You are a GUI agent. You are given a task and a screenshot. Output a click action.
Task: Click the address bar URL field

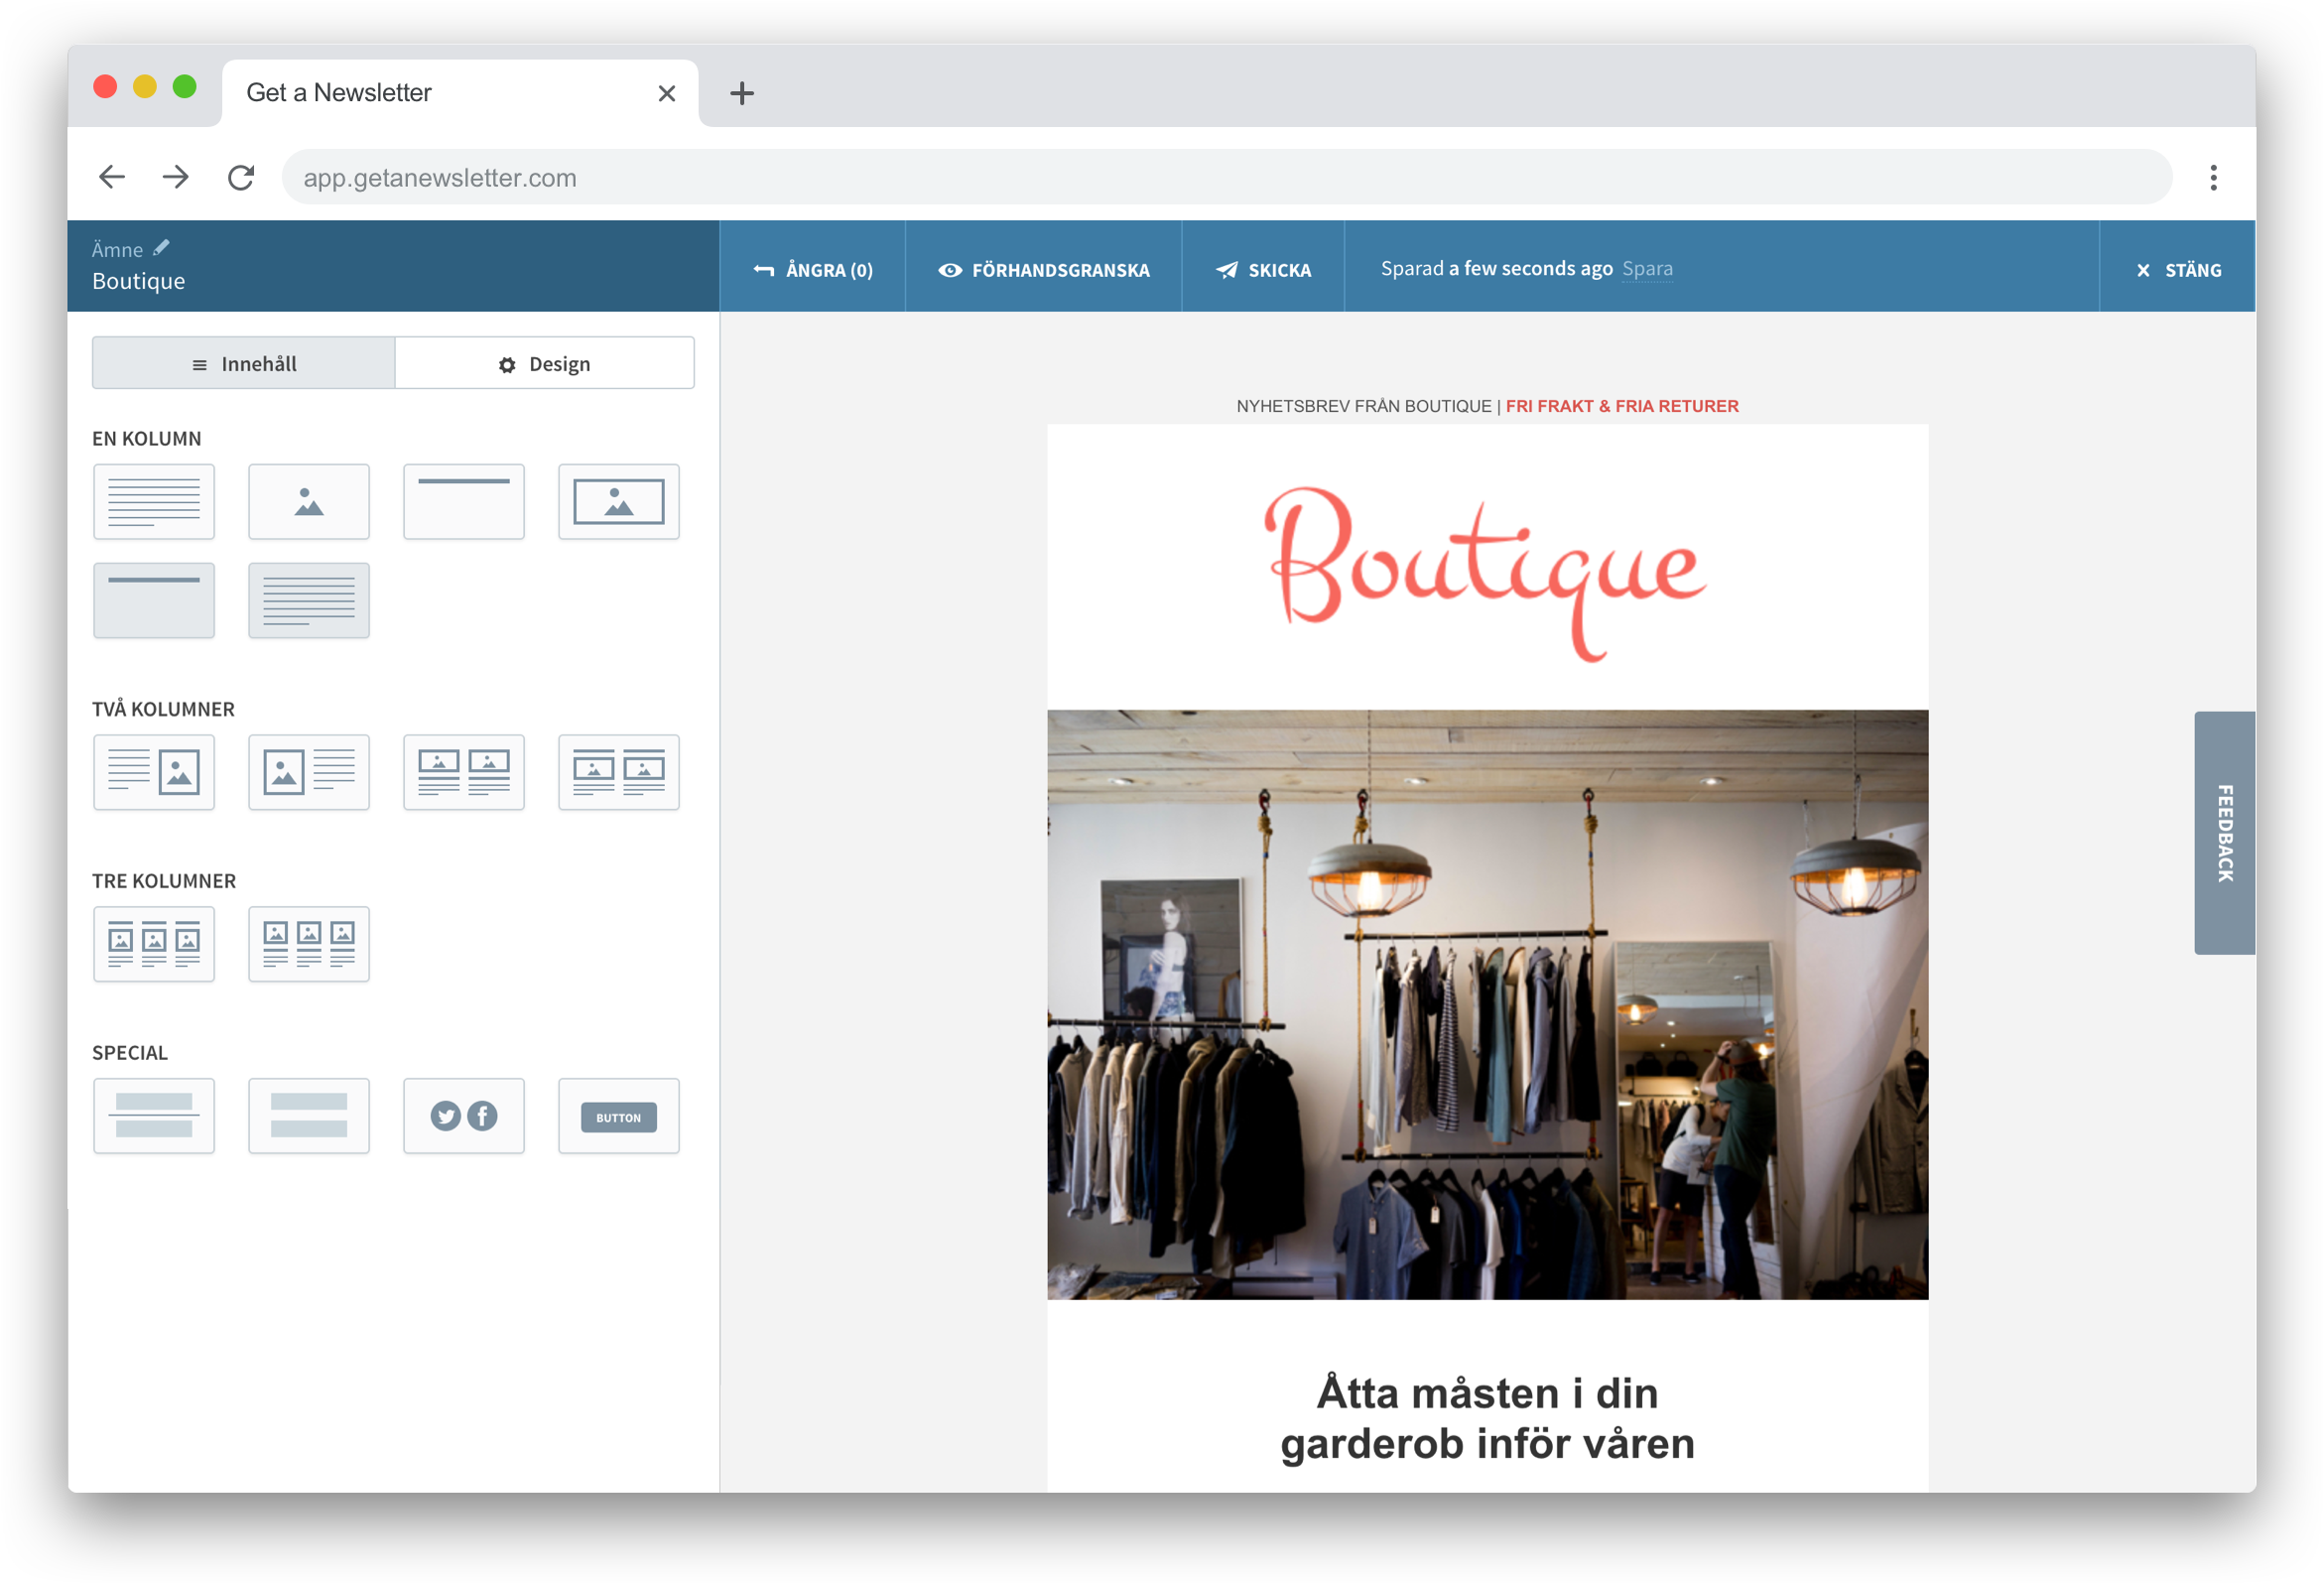pyautogui.click(x=1227, y=177)
